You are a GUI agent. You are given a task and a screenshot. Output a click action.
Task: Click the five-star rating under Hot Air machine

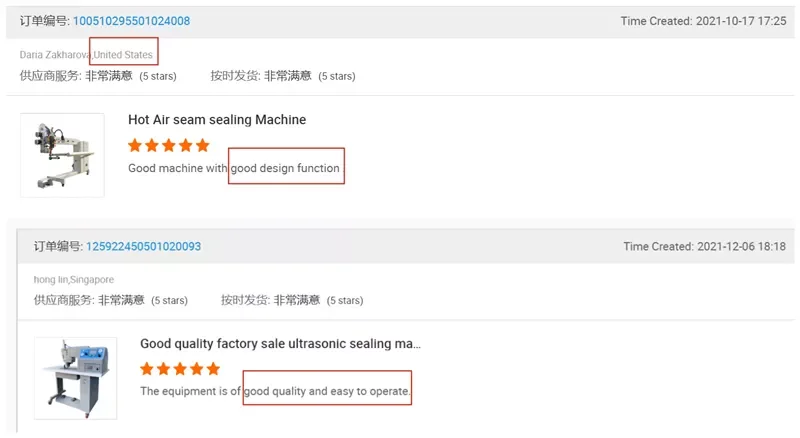pos(169,145)
